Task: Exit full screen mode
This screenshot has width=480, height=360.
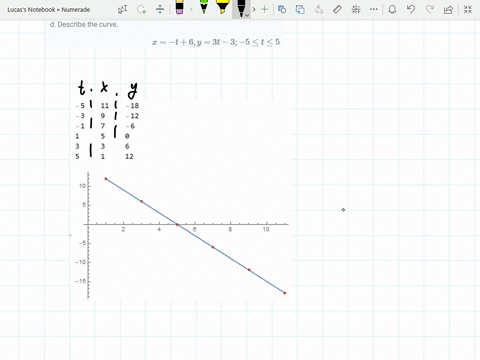Action: tap(468, 9)
